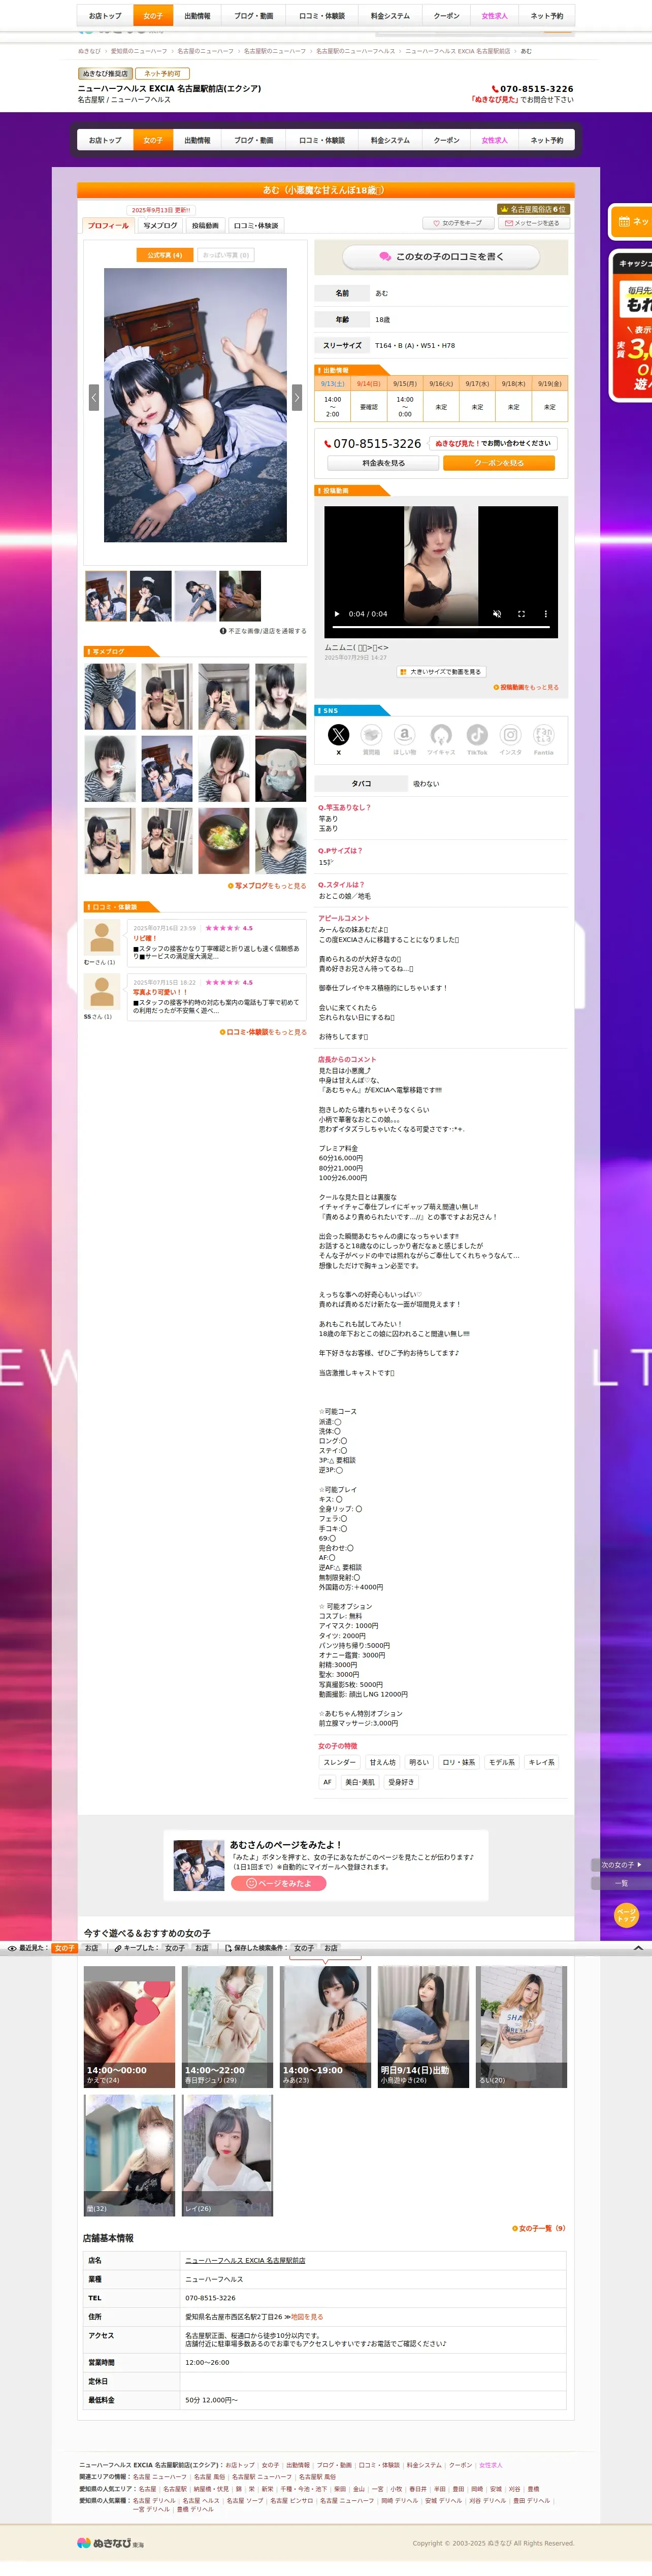Switch to the 投稿動画 profile tab
This screenshot has width=652, height=2576.
click(x=205, y=225)
